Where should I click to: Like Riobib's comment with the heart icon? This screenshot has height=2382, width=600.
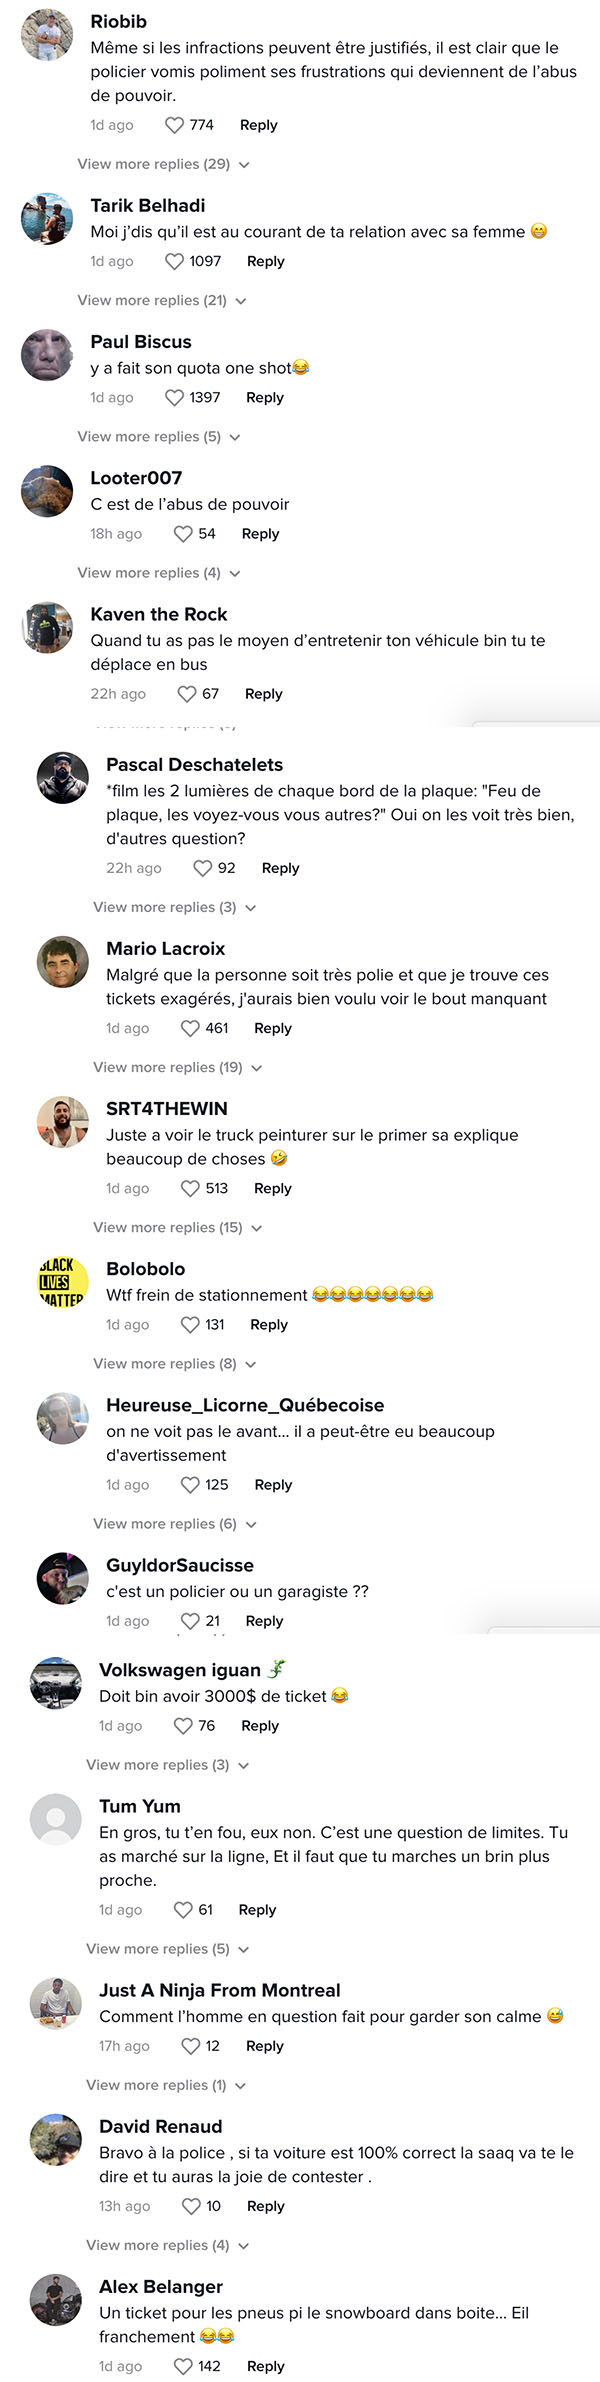point(174,125)
